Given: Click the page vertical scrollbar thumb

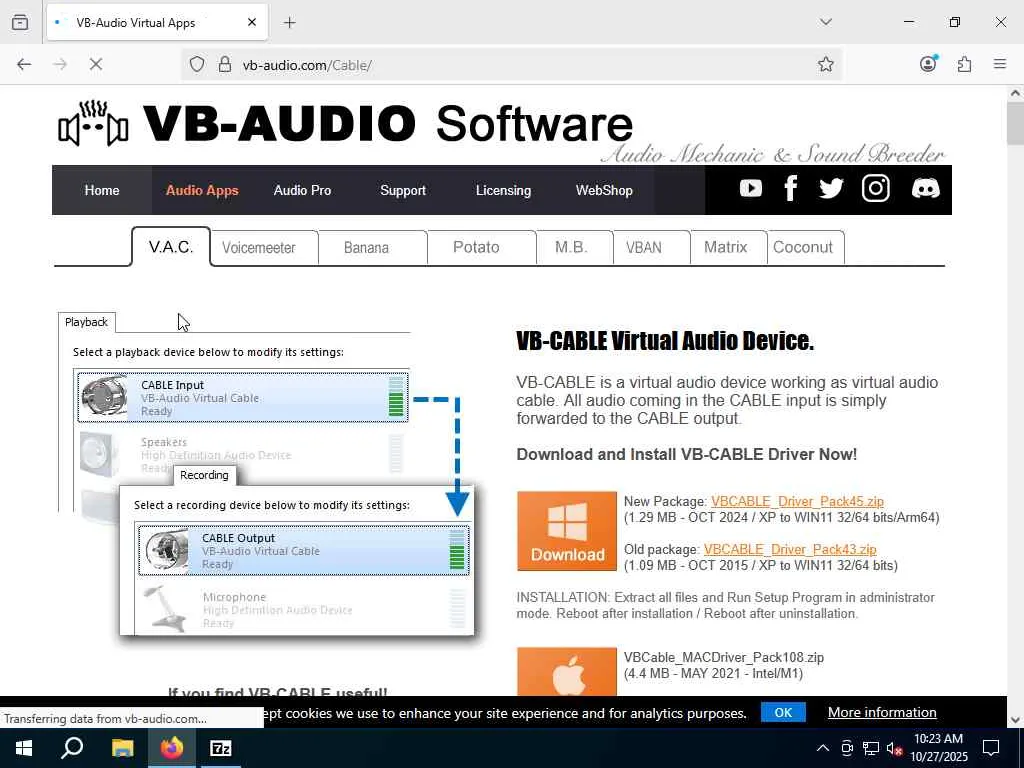Looking at the screenshot, I should click(x=1015, y=123).
